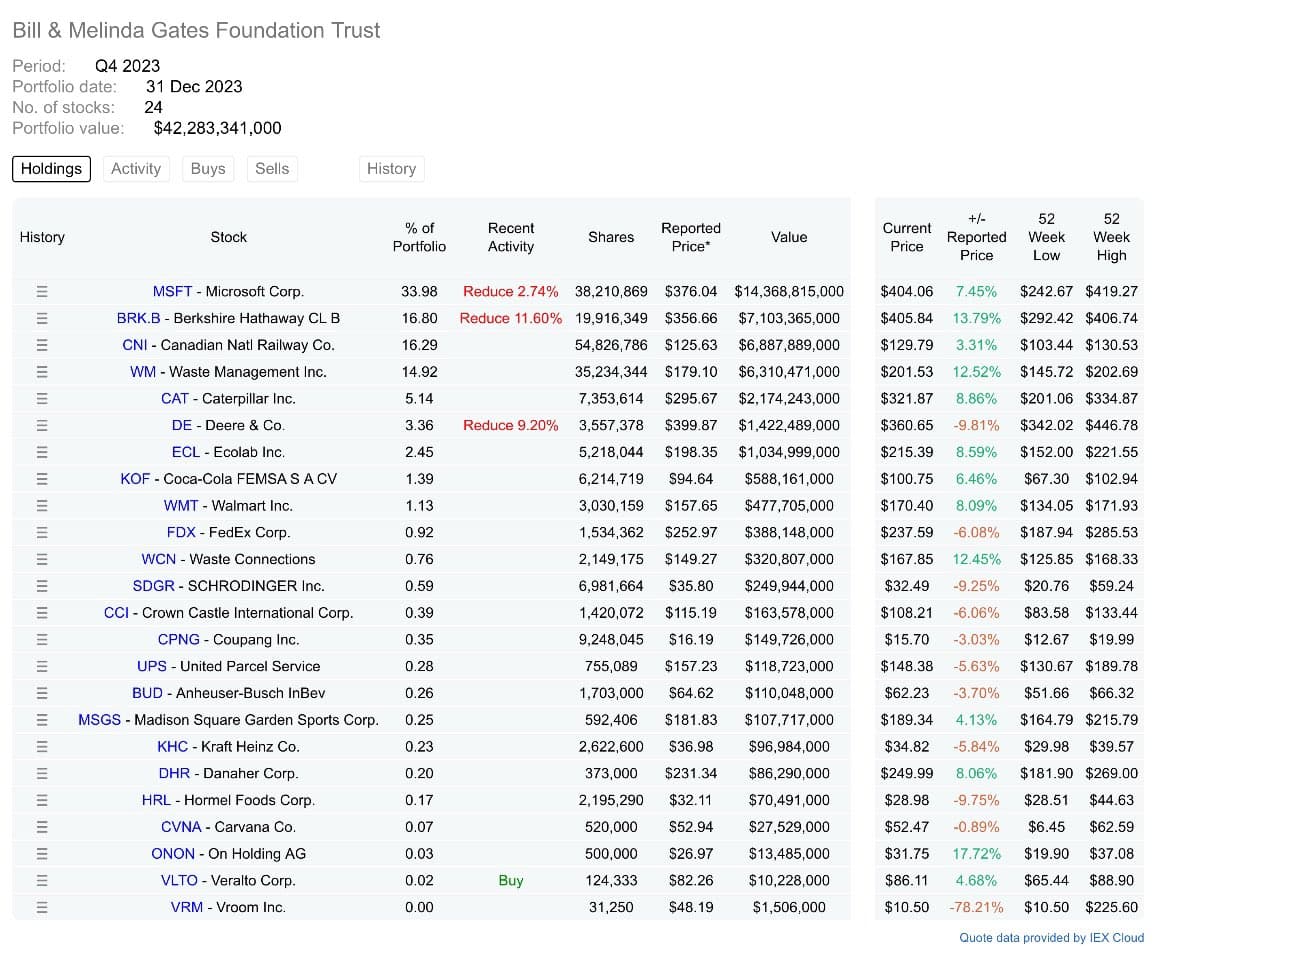Switch to the Activity tab
1290x953 pixels.
(x=136, y=169)
